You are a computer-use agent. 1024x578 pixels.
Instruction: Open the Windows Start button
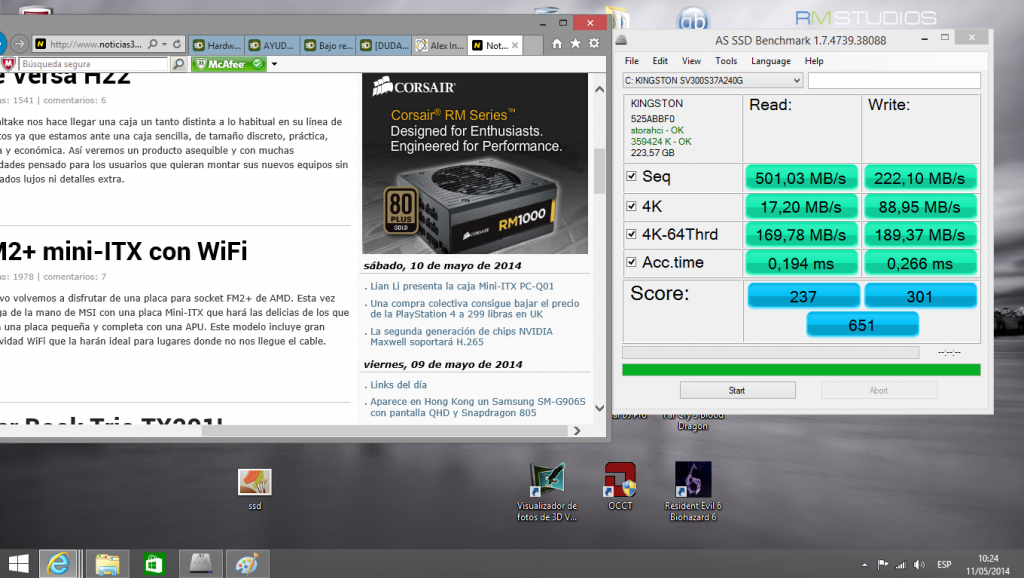pyautogui.click(x=19, y=564)
